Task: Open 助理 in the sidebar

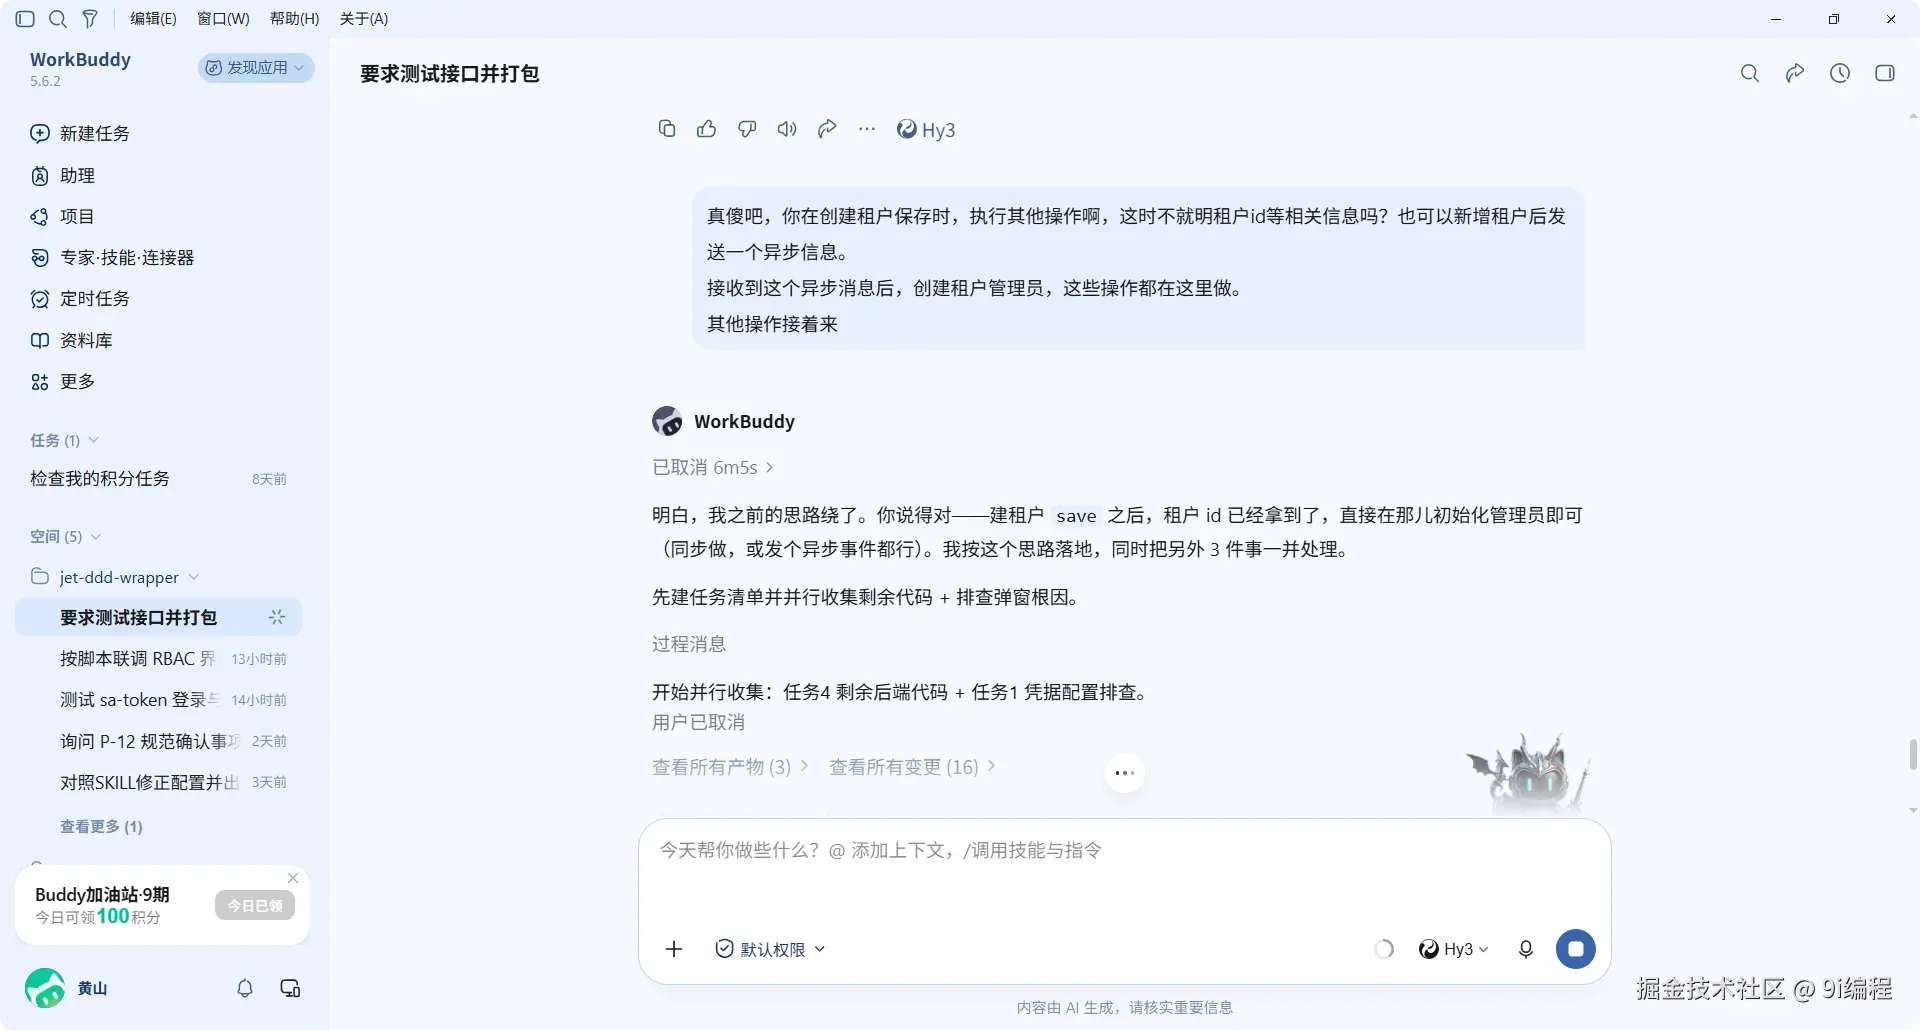Action: tap(62, 176)
